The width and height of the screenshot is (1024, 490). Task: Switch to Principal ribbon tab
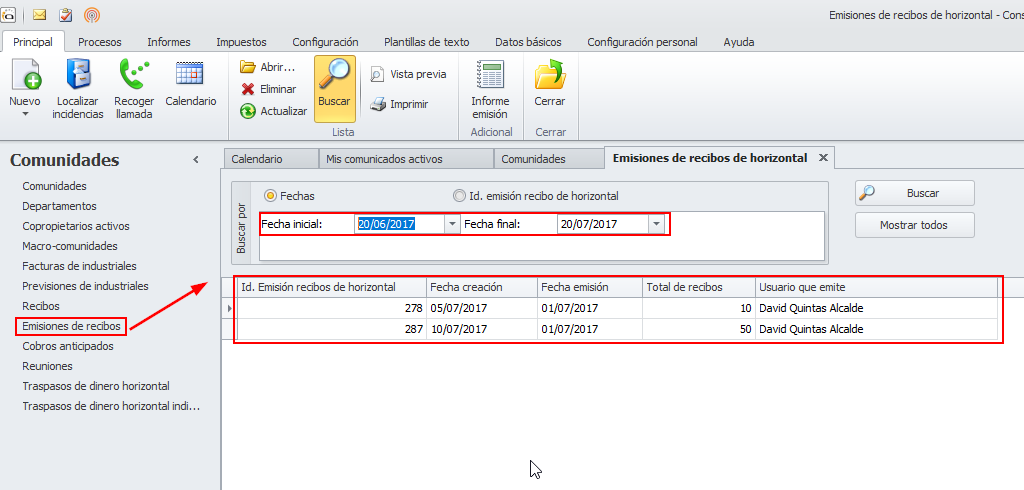point(33,42)
